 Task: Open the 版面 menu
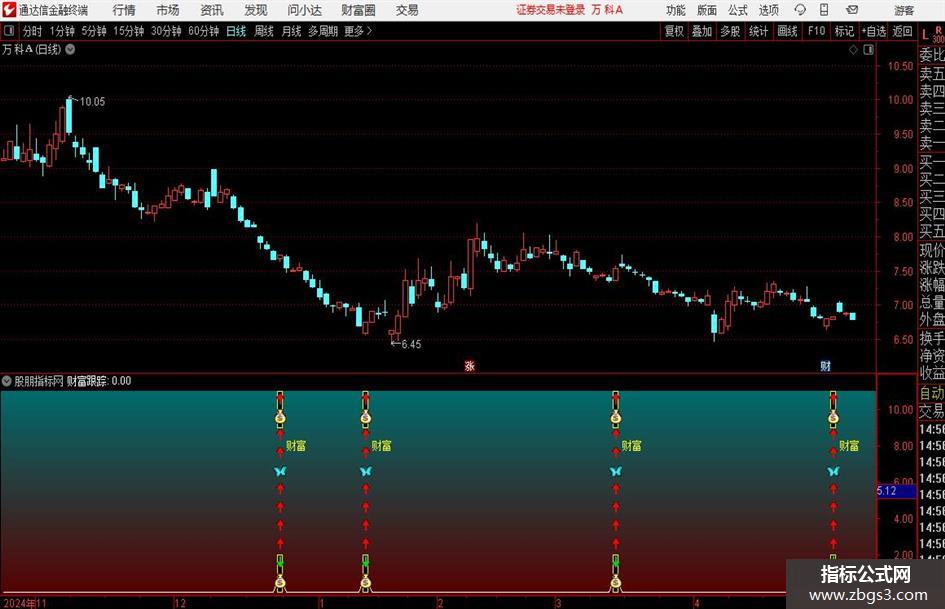(706, 10)
